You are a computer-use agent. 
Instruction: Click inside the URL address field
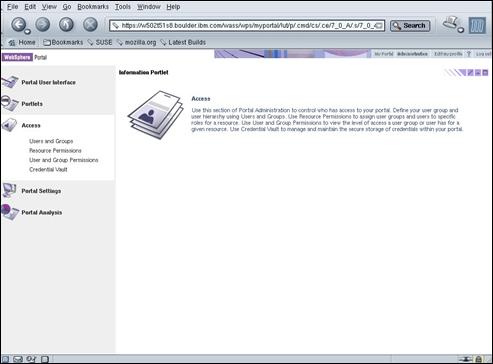(x=247, y=26)
